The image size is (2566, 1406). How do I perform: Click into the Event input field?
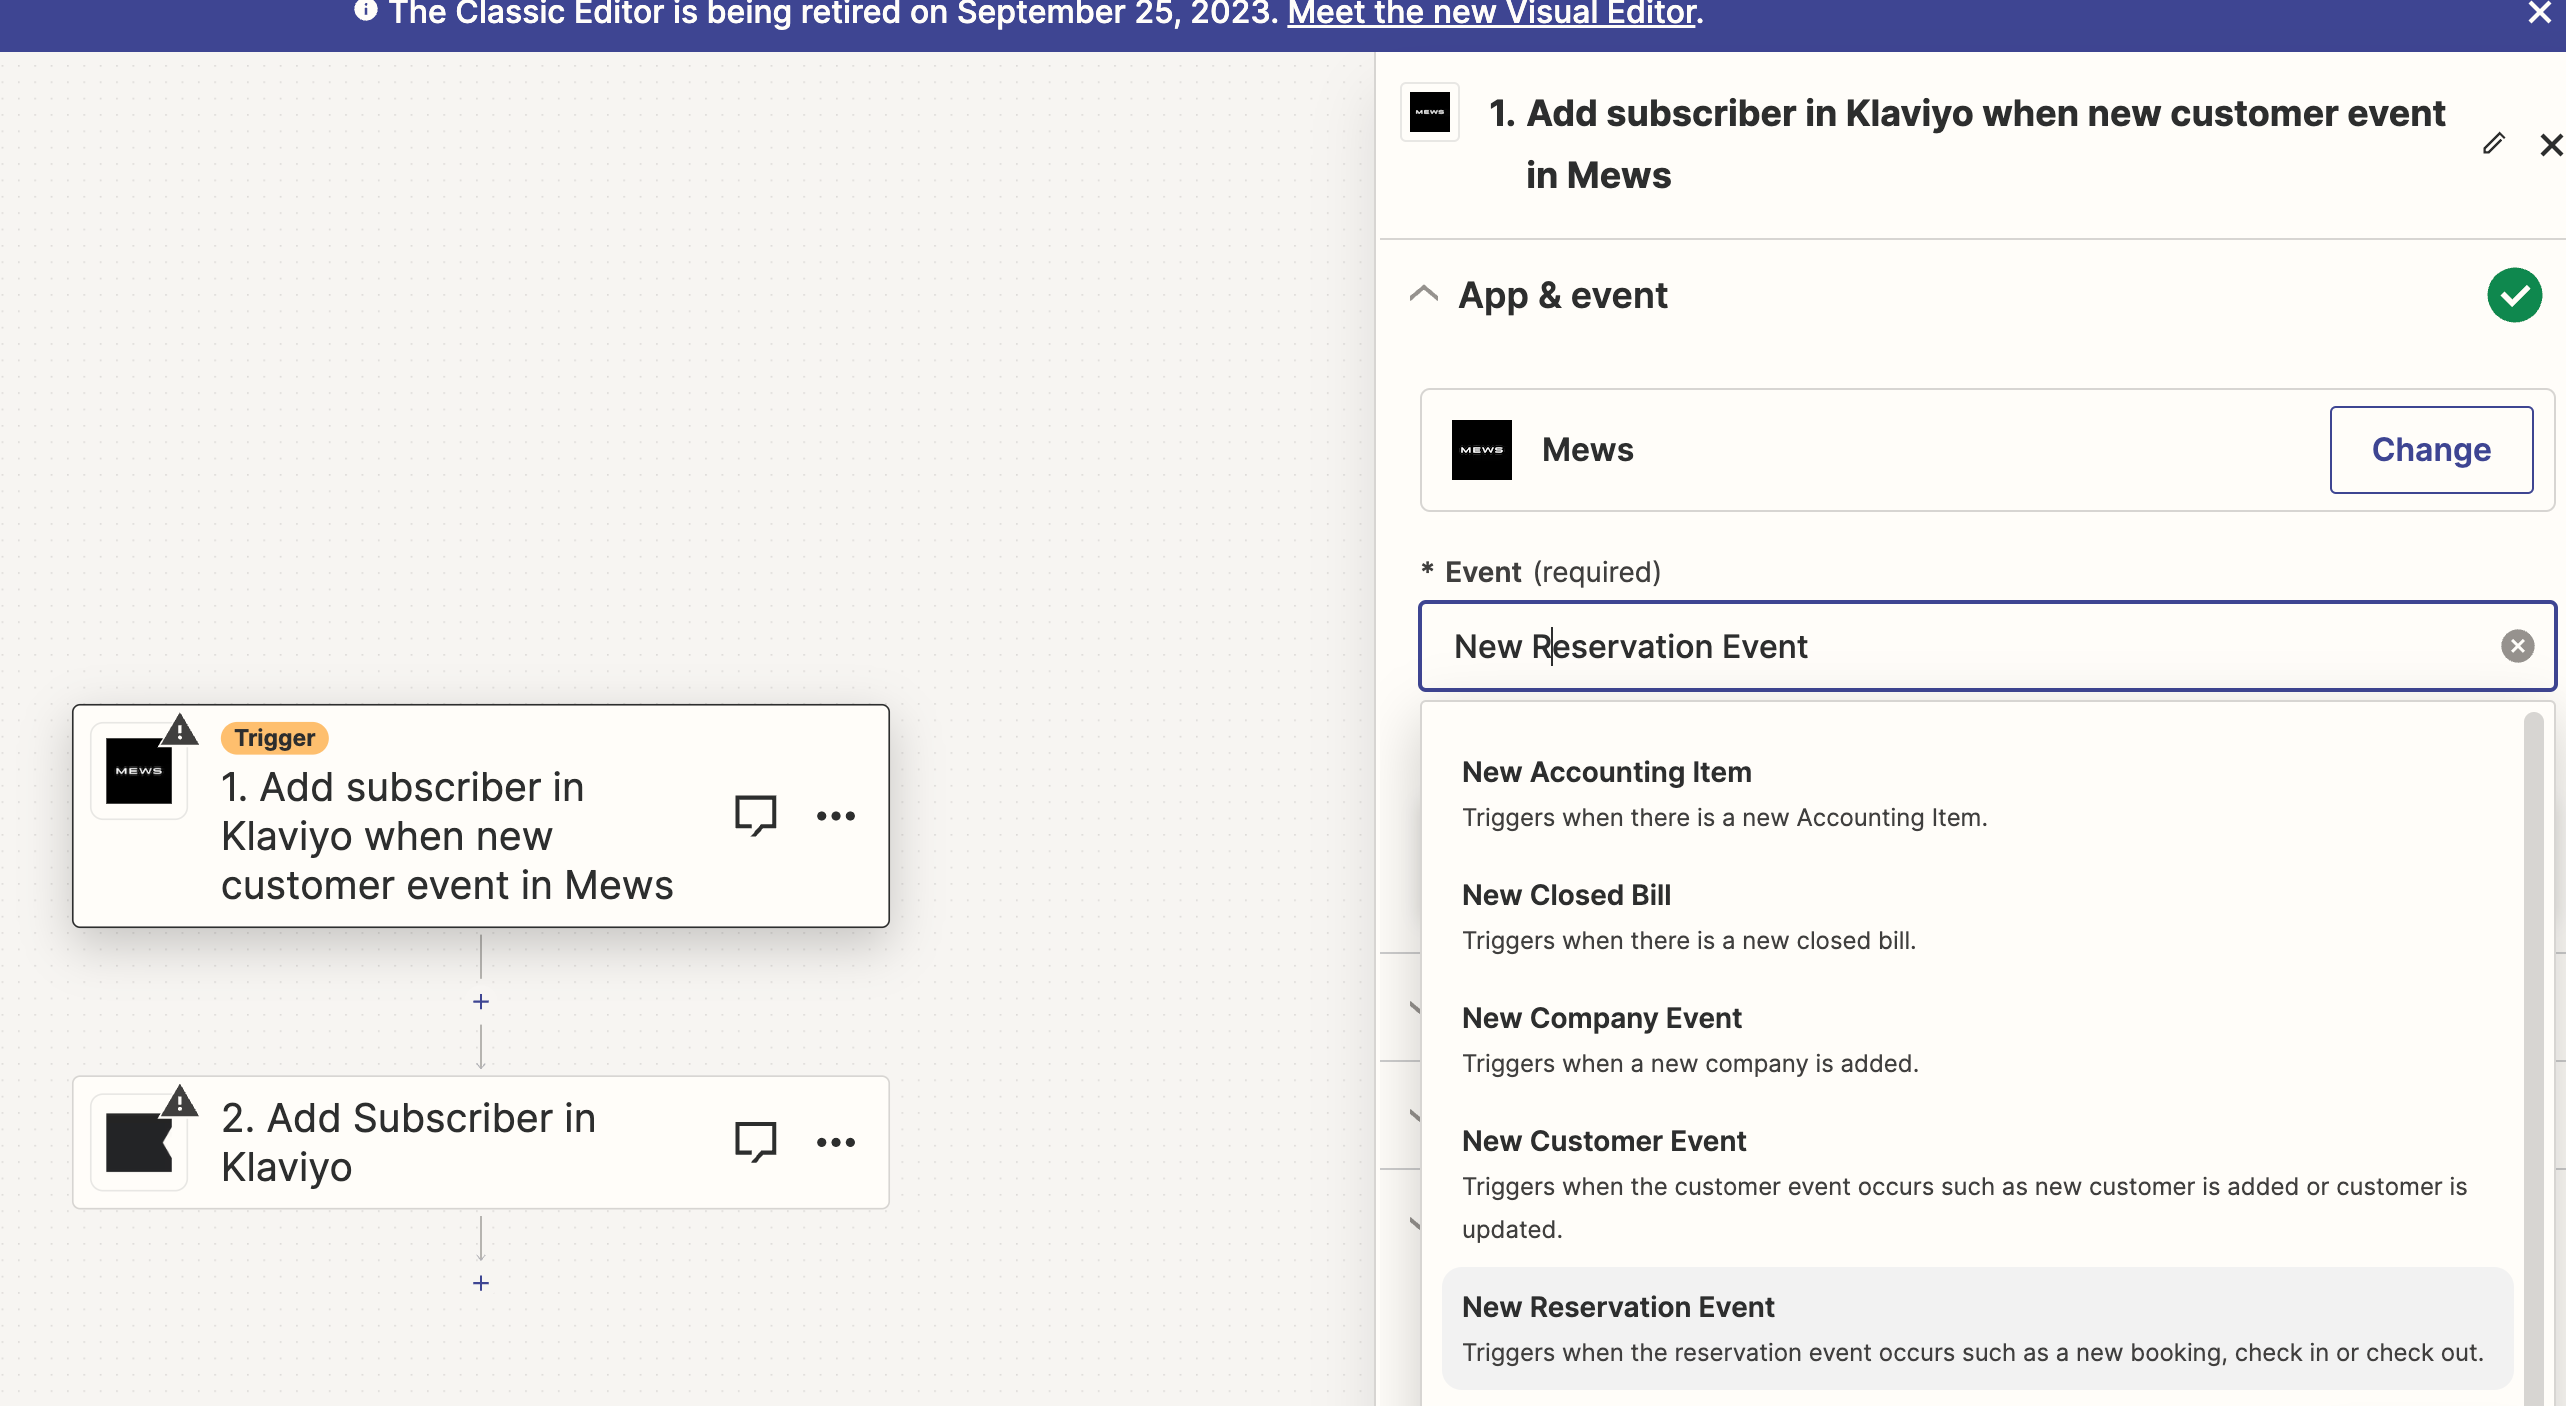click(1986, 646)
